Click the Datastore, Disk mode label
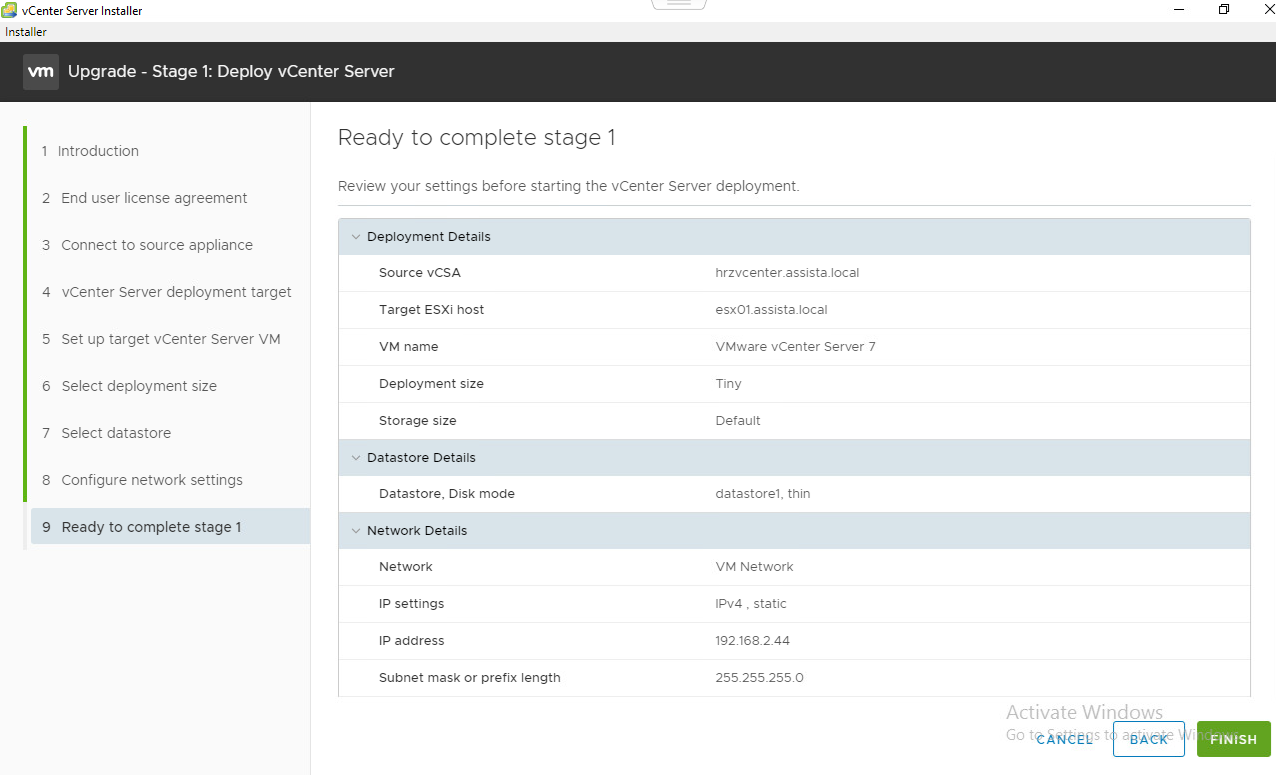The height and width of the screenshot is (775, 1276). (x=447, y=494)
